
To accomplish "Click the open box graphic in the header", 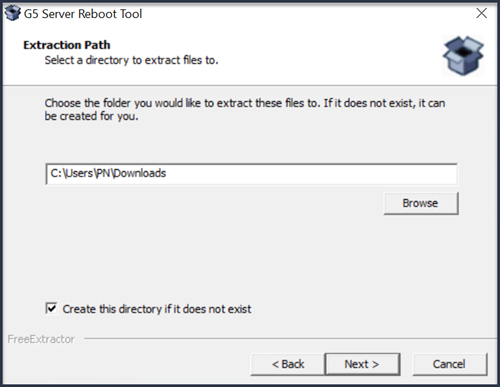I will (x=463, y=55).
